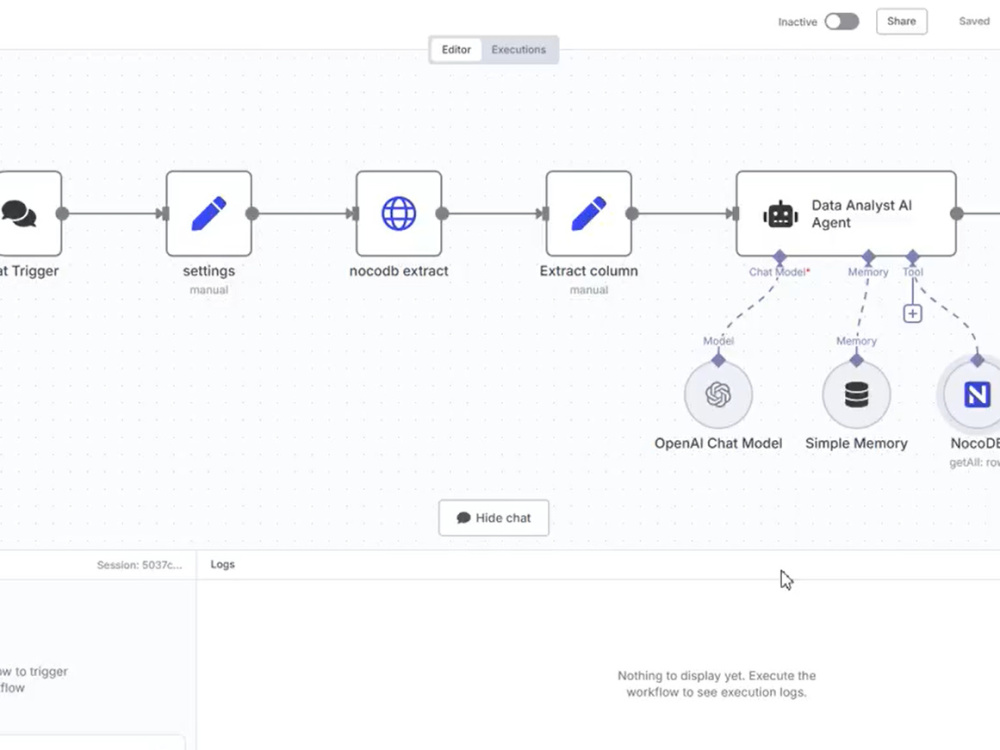
Task: Click the Chat Model diamond connector
Action: pyautogui.click(x=779, y=257)
